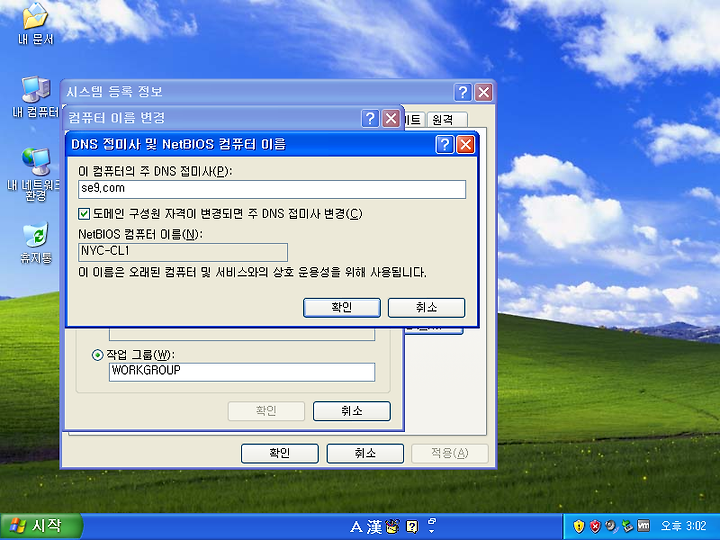Image resolution: width=720 pixels, height=540 pixels.
Task: Open the IME tools pad icon
Action: 393,526
